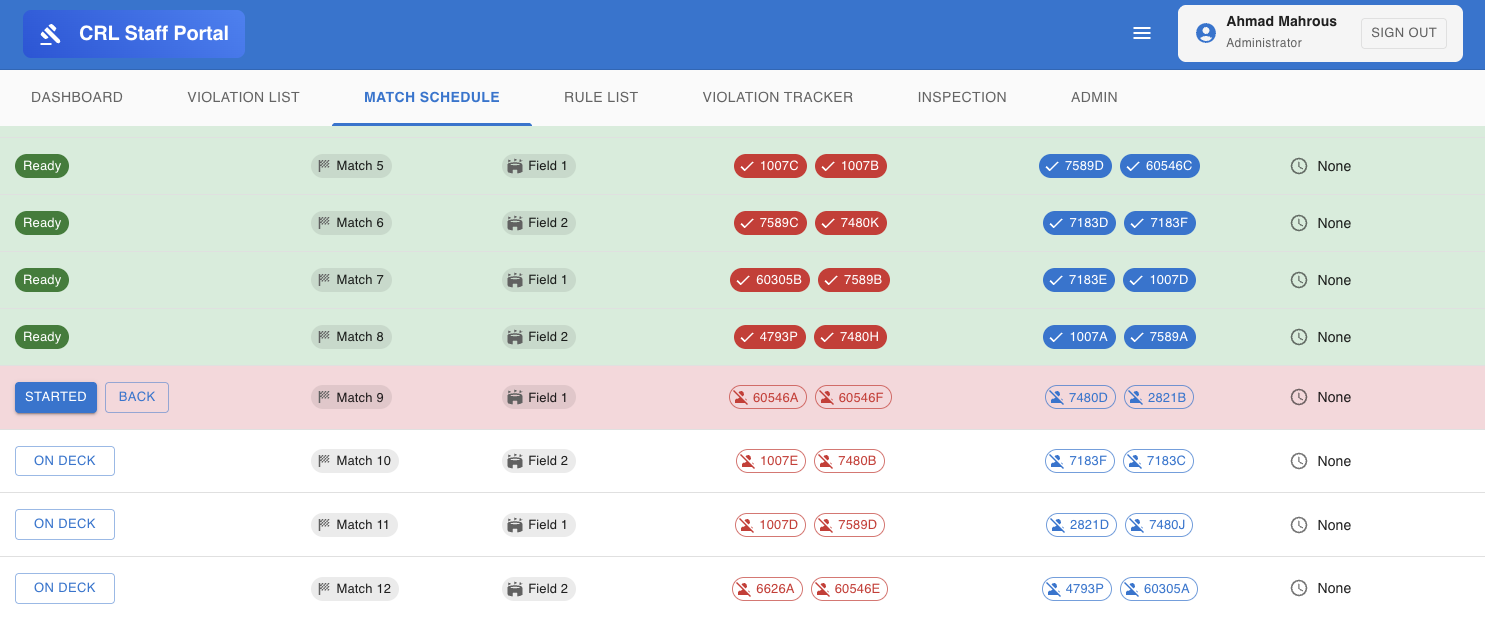Viewport: 1485px width, 619px height.
Task: Click STARTED for Match 9
Action: click(55, 397)
